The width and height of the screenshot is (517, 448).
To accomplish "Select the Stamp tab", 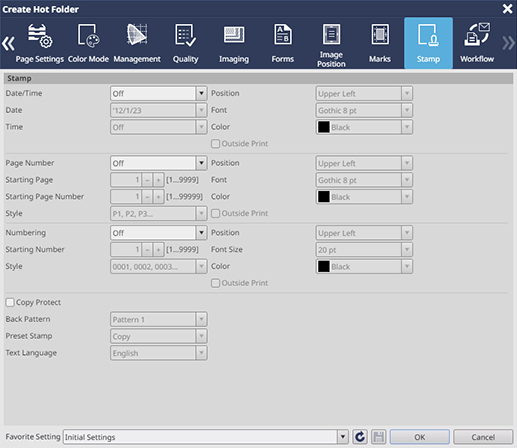I will 428,43.
